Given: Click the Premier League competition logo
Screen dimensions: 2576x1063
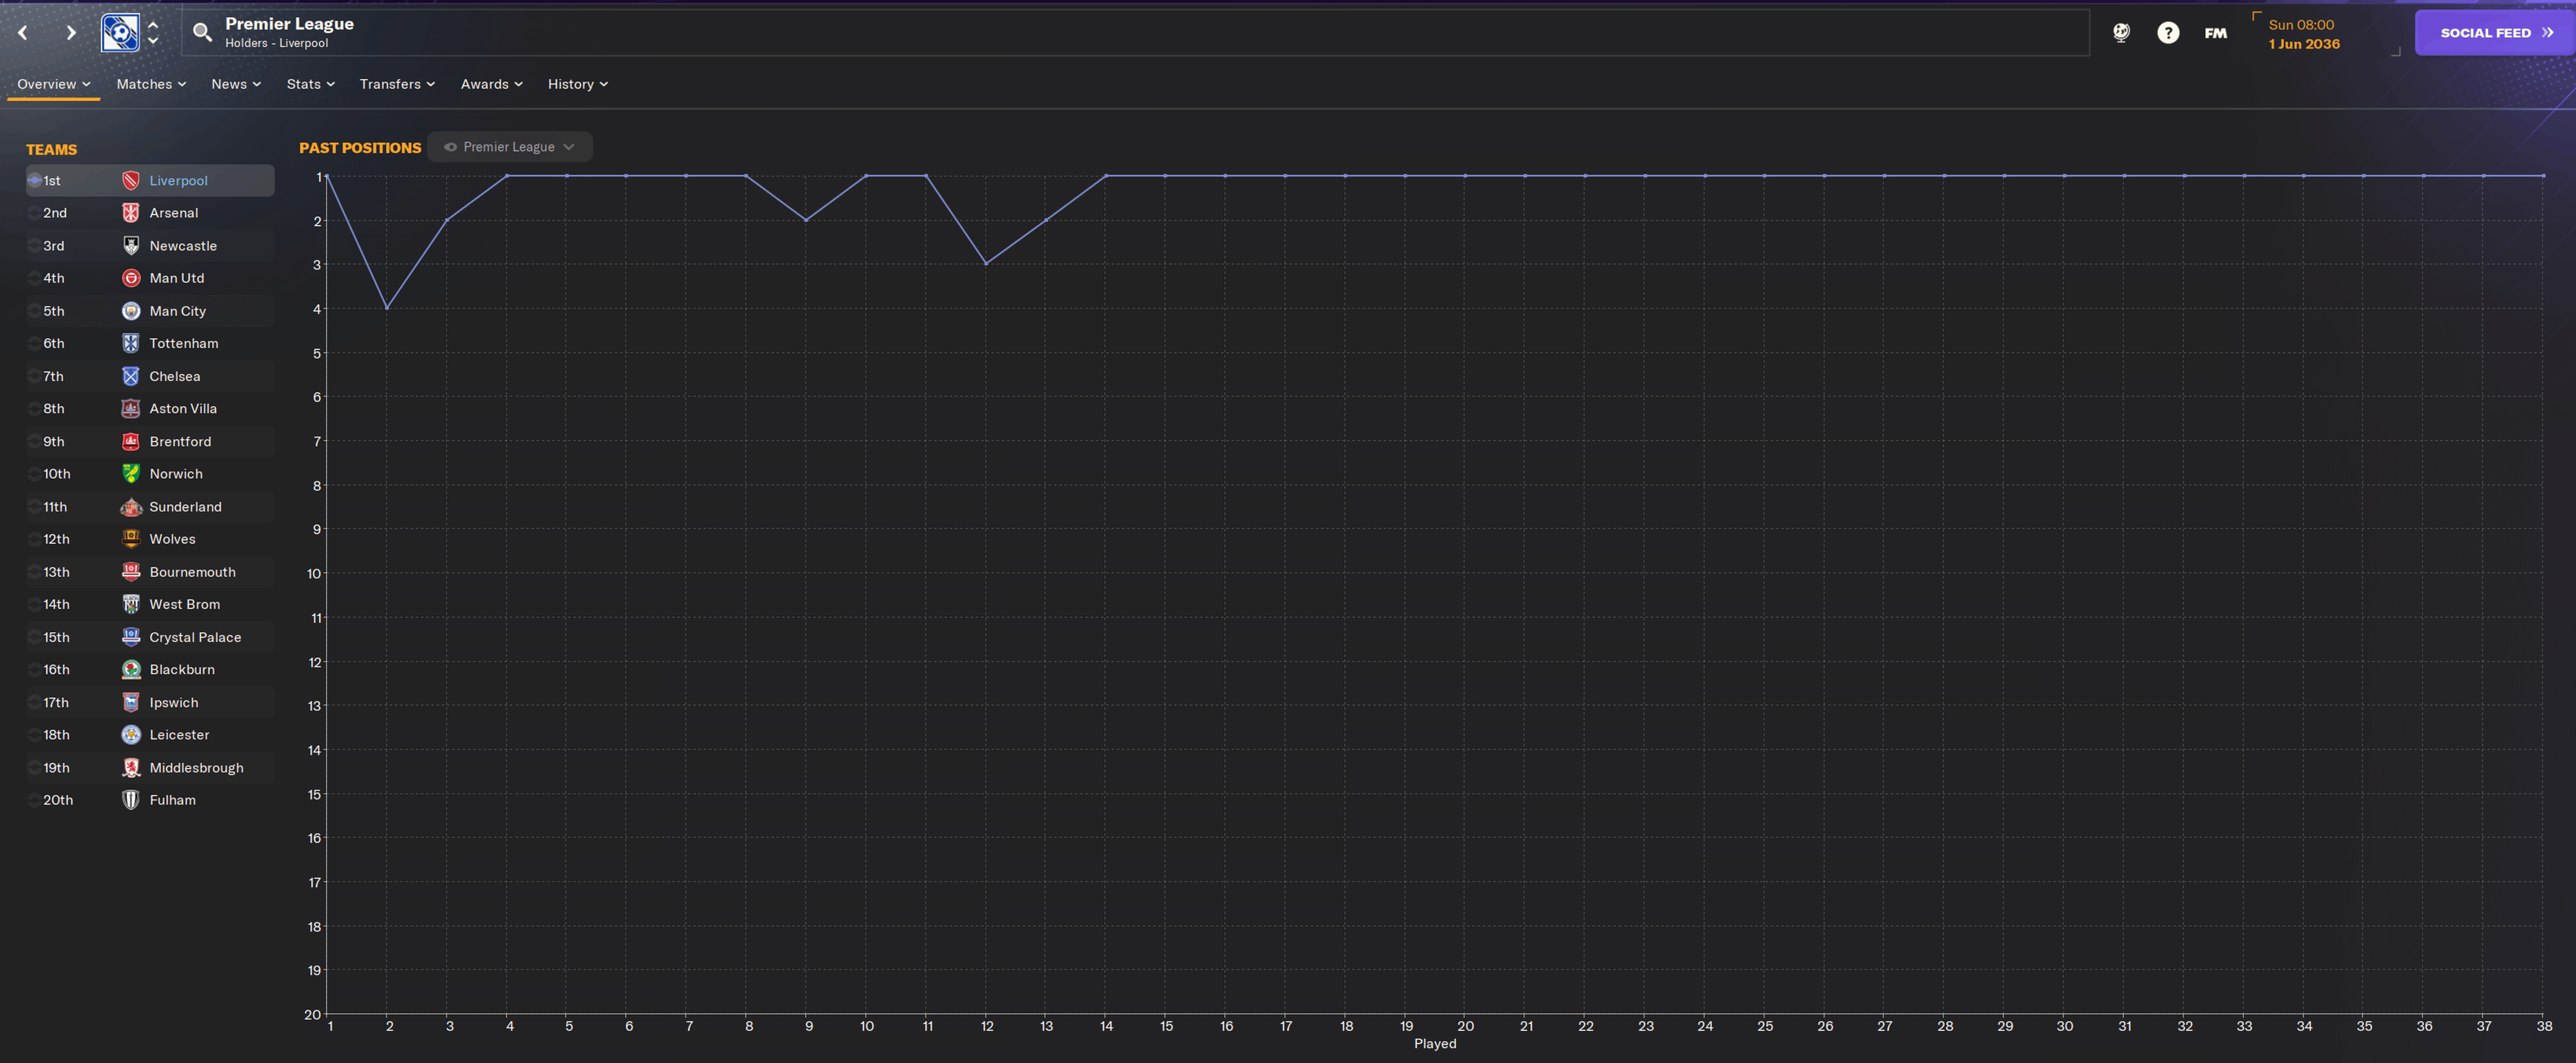Looking at the screenshot, I should 120,33.
